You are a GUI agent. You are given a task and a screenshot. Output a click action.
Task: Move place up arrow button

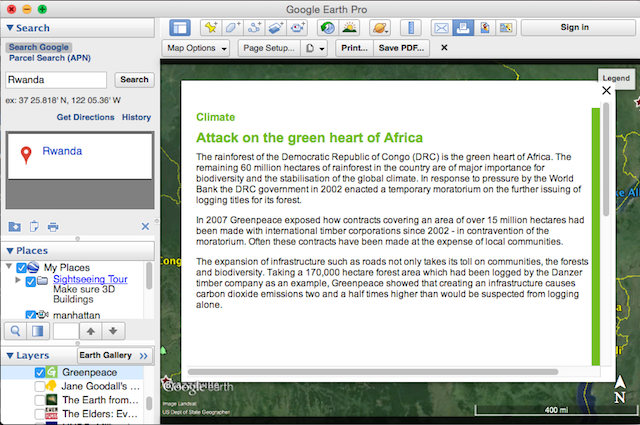pyautogui.click(x=91, y=331)
